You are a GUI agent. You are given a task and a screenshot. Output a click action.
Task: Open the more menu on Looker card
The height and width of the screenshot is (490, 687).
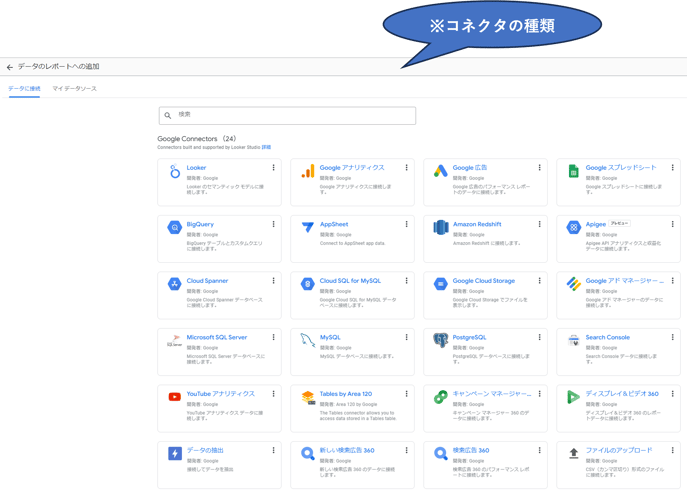(x=273, y=167)
